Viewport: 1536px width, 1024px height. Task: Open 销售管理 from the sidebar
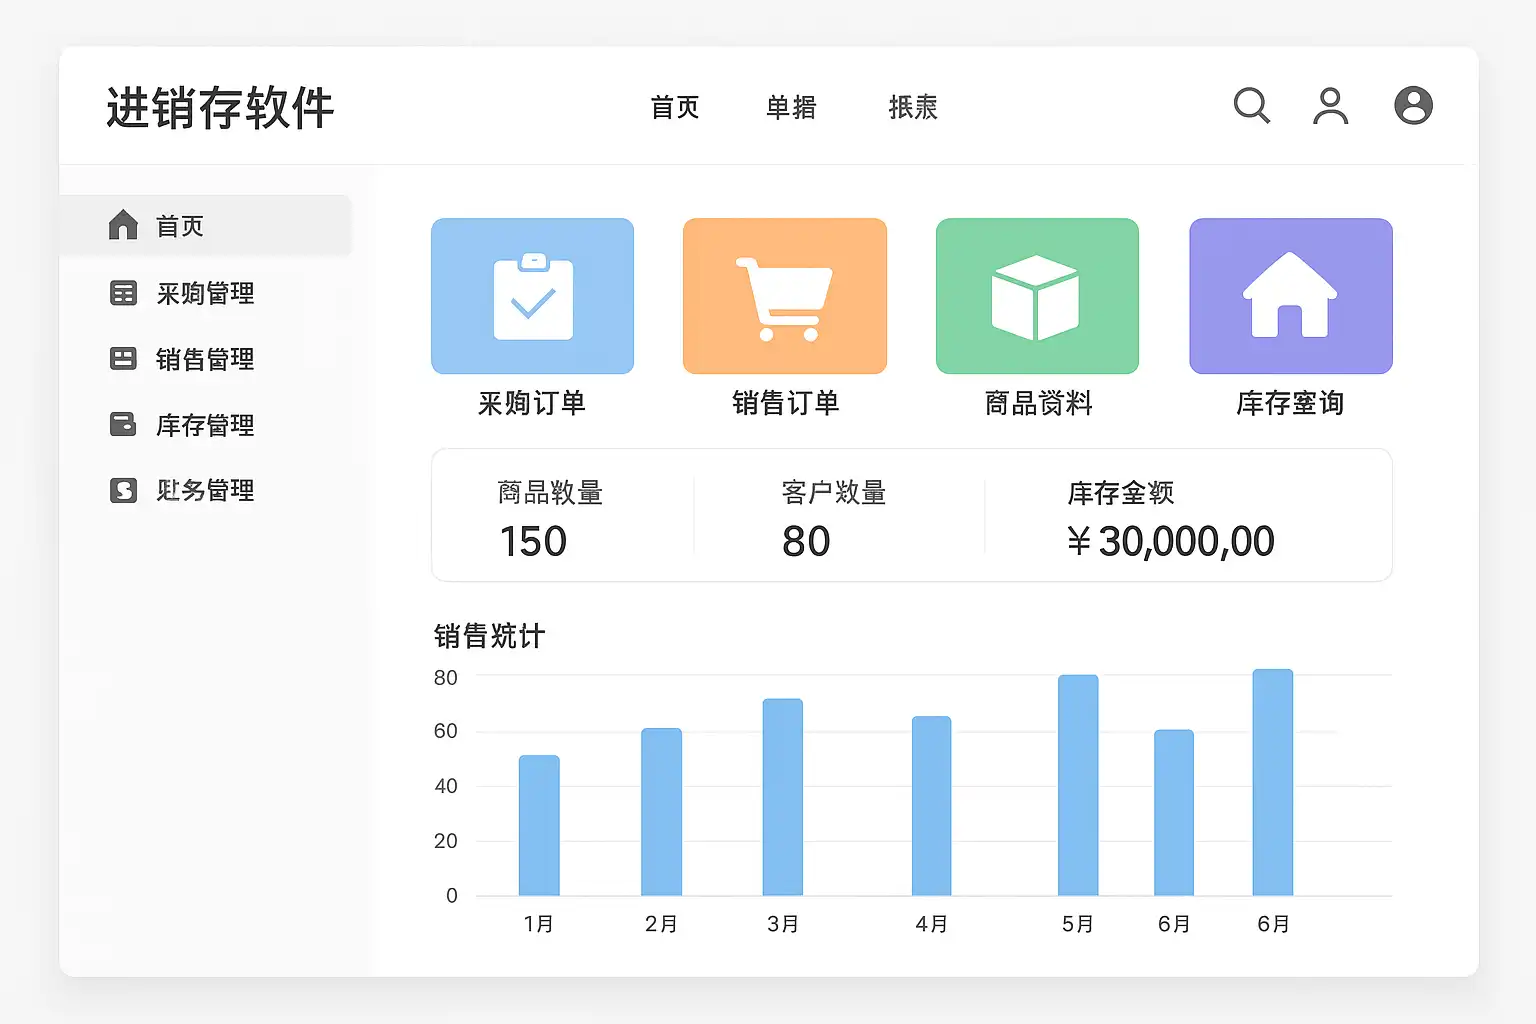click(204, 359)
